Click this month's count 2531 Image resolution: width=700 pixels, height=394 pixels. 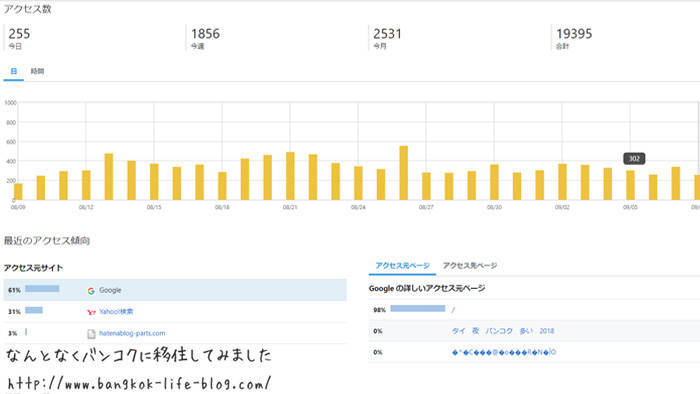click(387, 34)
